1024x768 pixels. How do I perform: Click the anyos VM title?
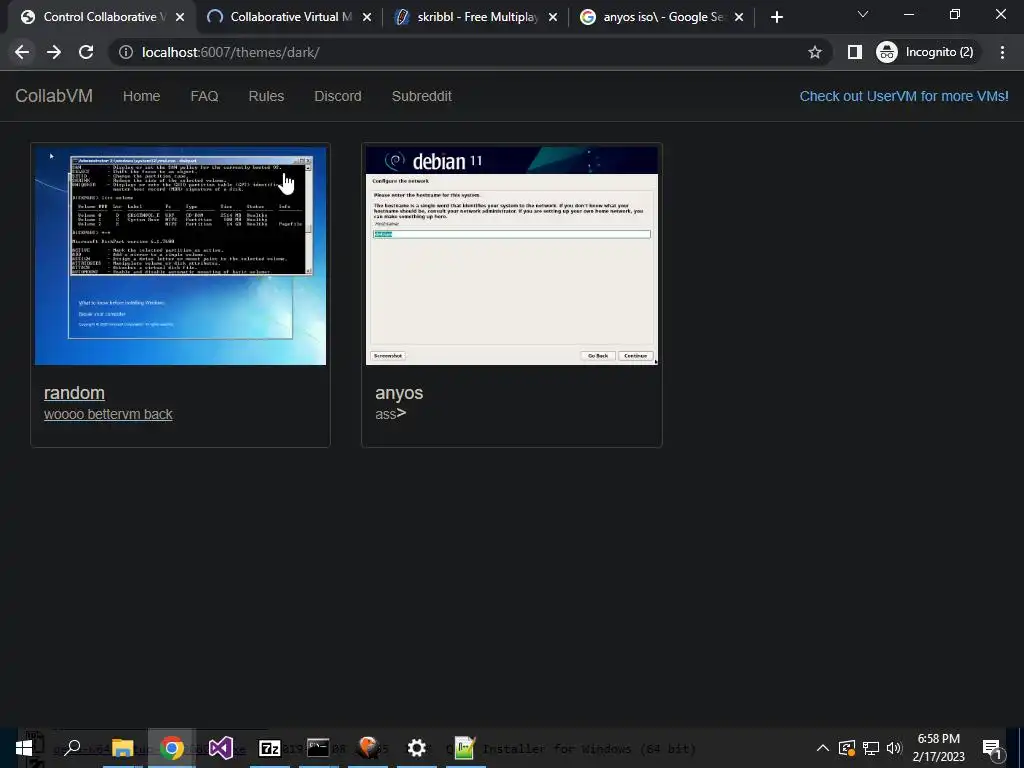point(399,393)
